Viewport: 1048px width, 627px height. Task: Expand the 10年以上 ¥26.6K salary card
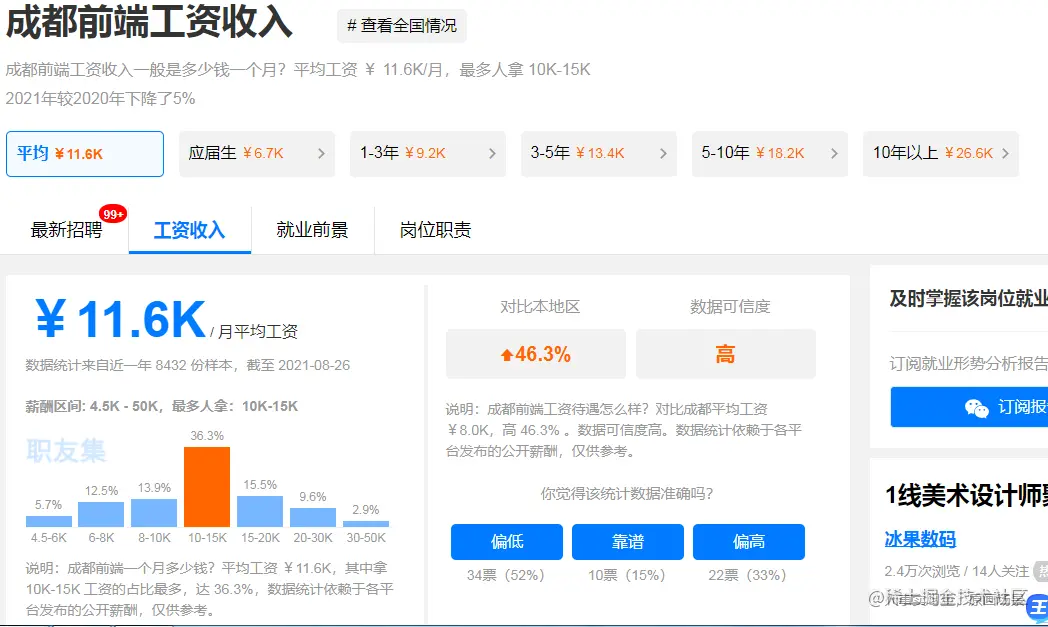[940, 154]
